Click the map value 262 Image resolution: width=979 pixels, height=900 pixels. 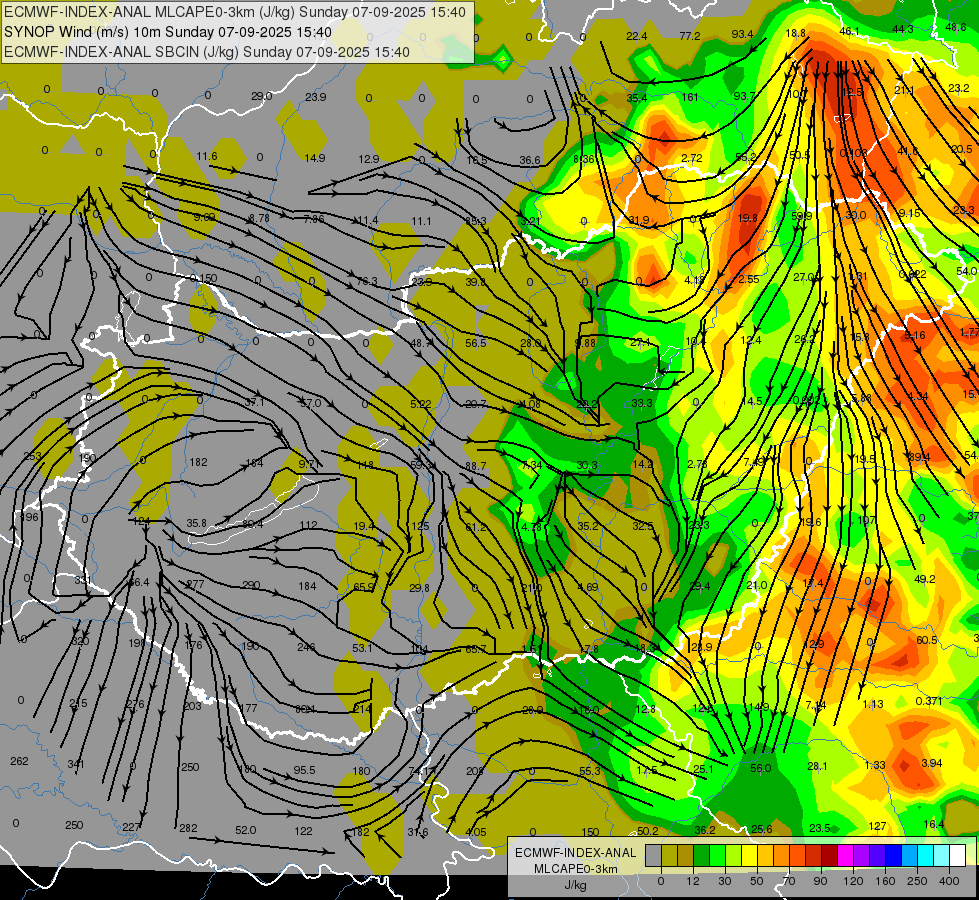19,761
